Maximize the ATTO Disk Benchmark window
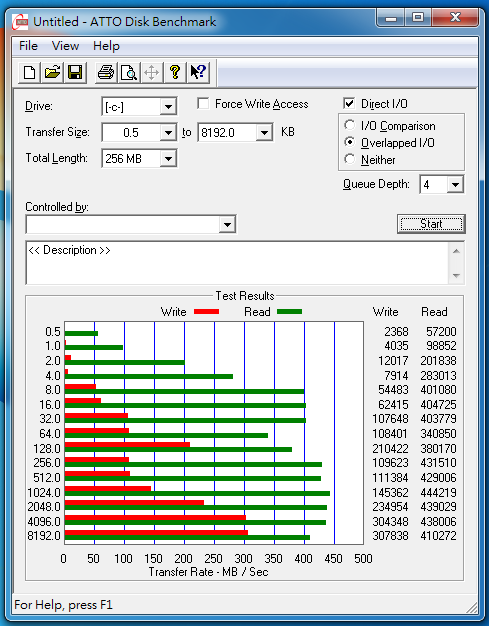Screen dimensions: 489x626 pyautogui.click(x=418, y=17)
